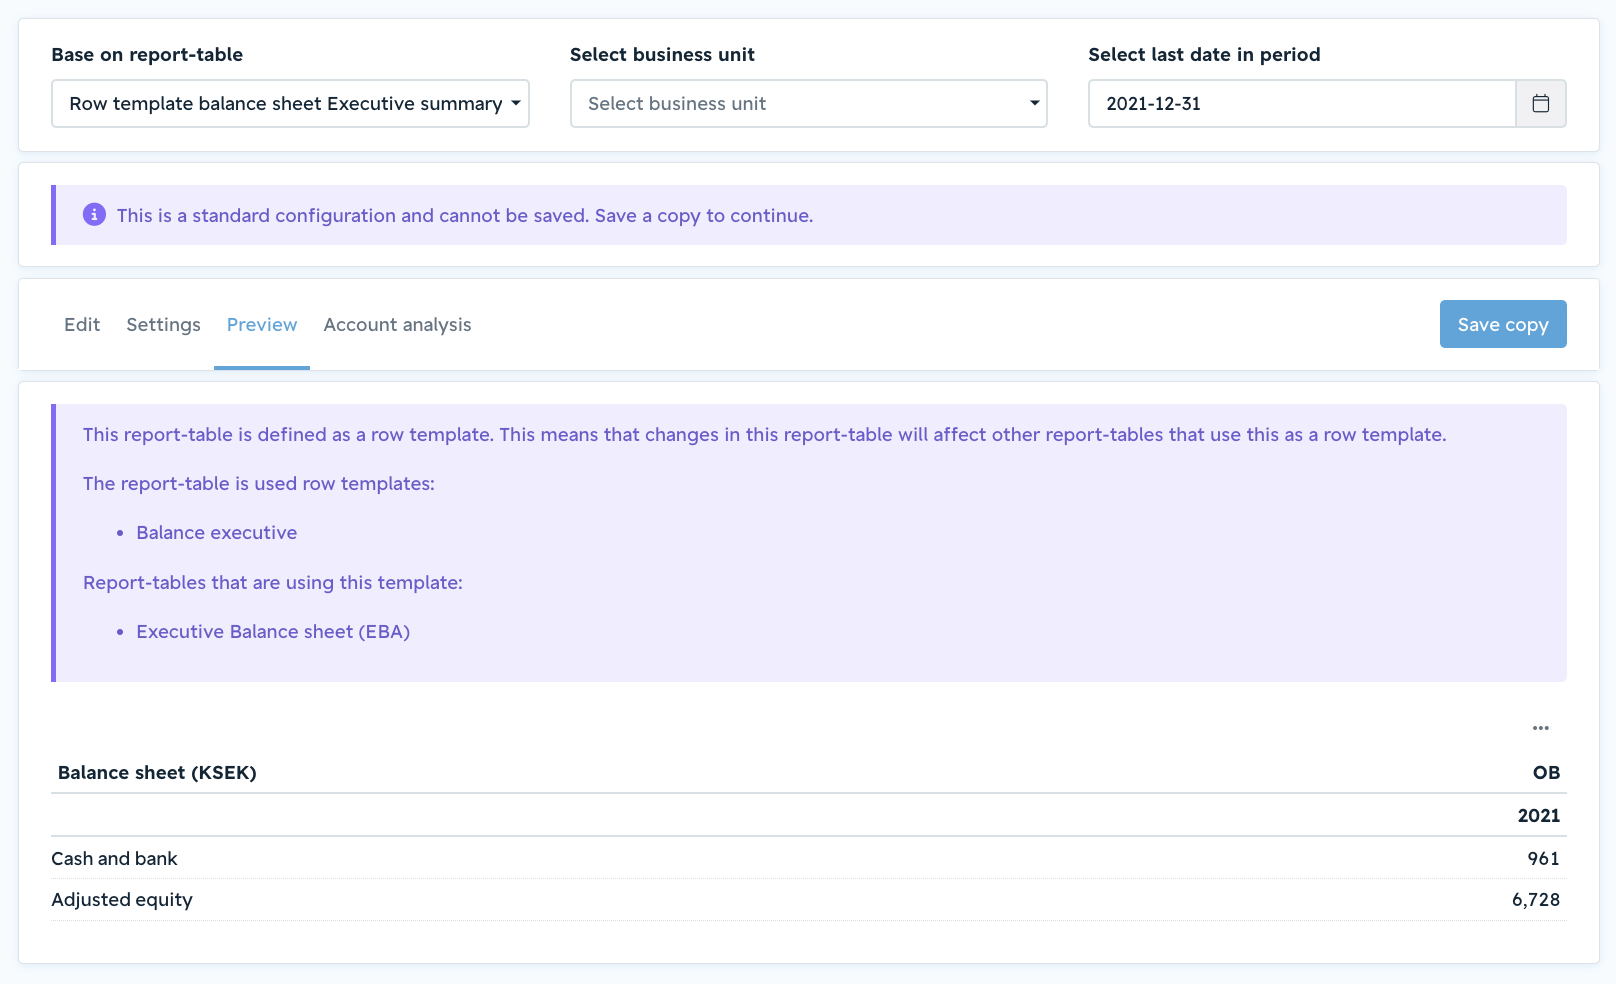Click the 2021 year column header
1616x984 pixels.
[x=1538, y=816]
